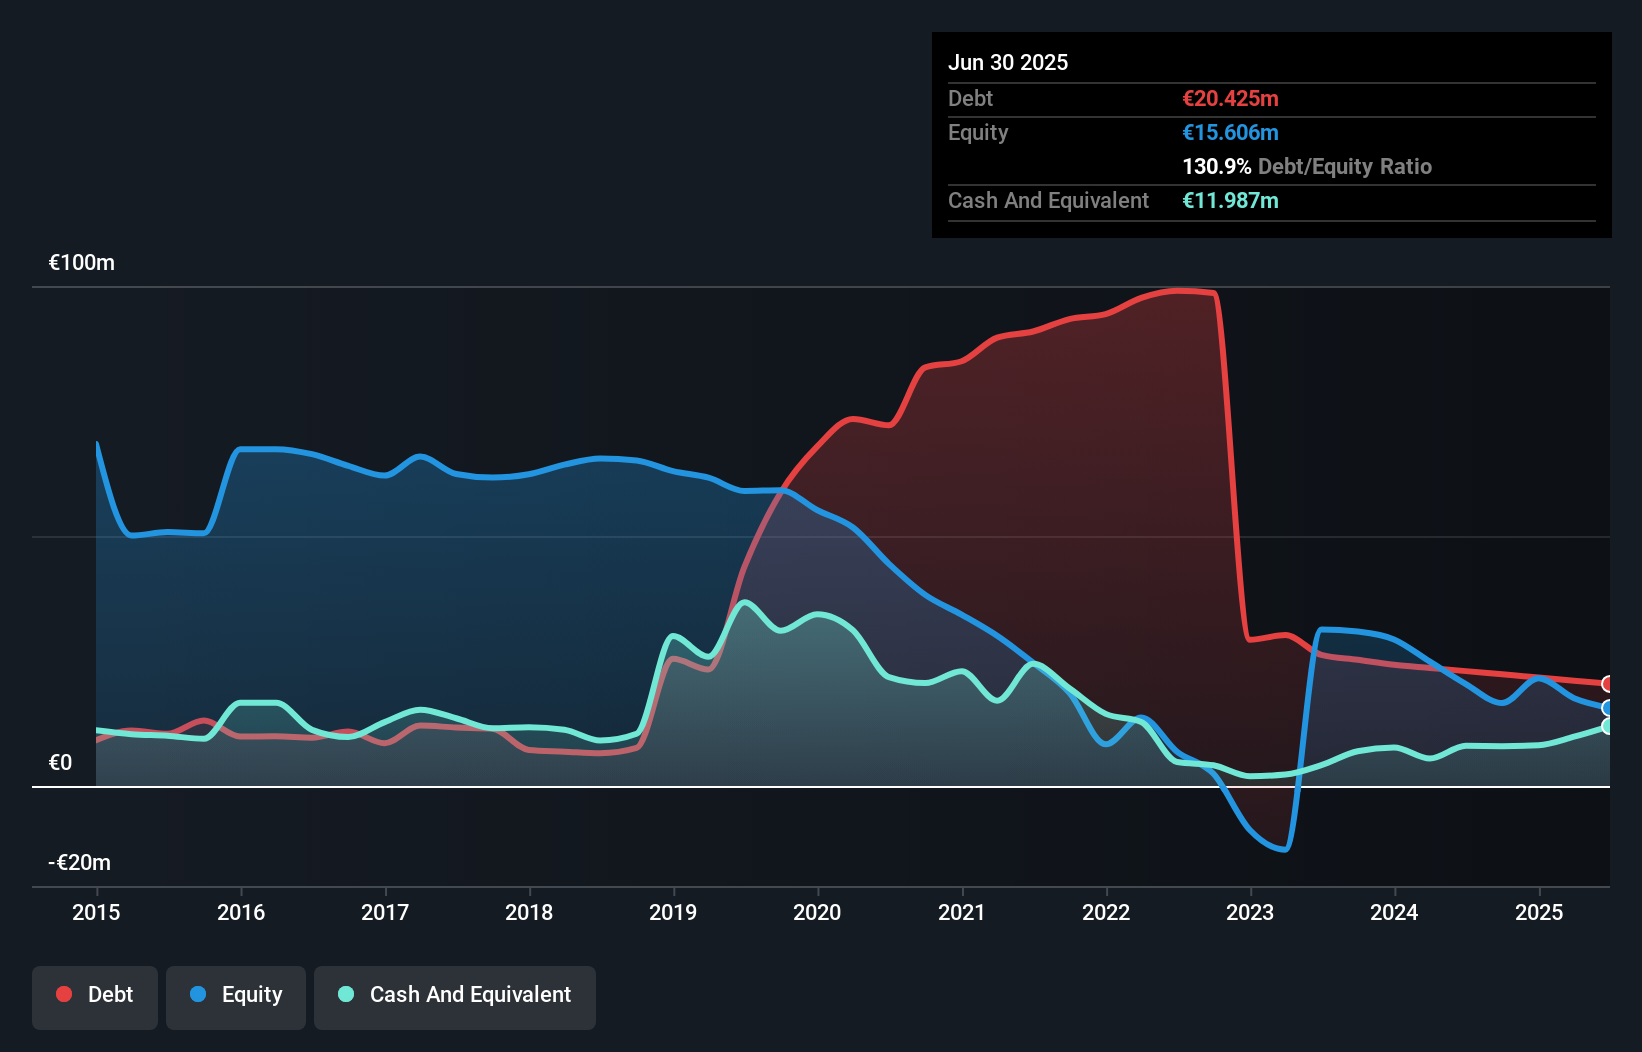This screenshot has width=1642, height=1052.
Task: Click the €20.425m Debt value in tooltip
Action: [1230, 98]
